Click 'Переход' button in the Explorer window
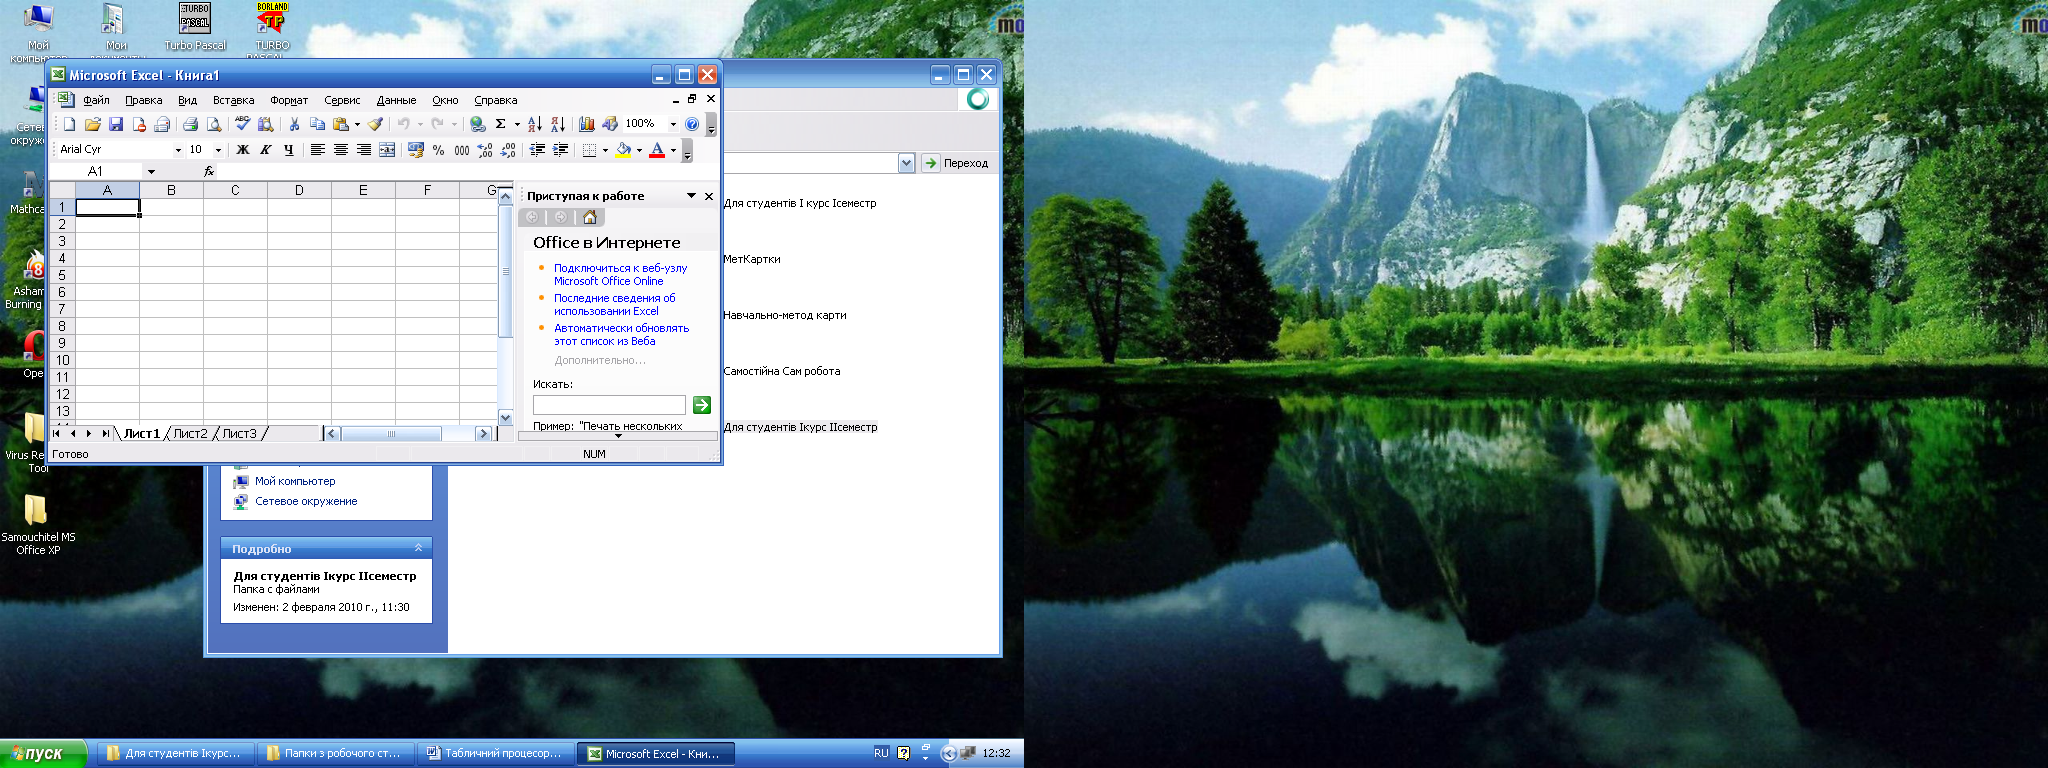The height and width of the screenshot is (768, 2048). point(956,163)
